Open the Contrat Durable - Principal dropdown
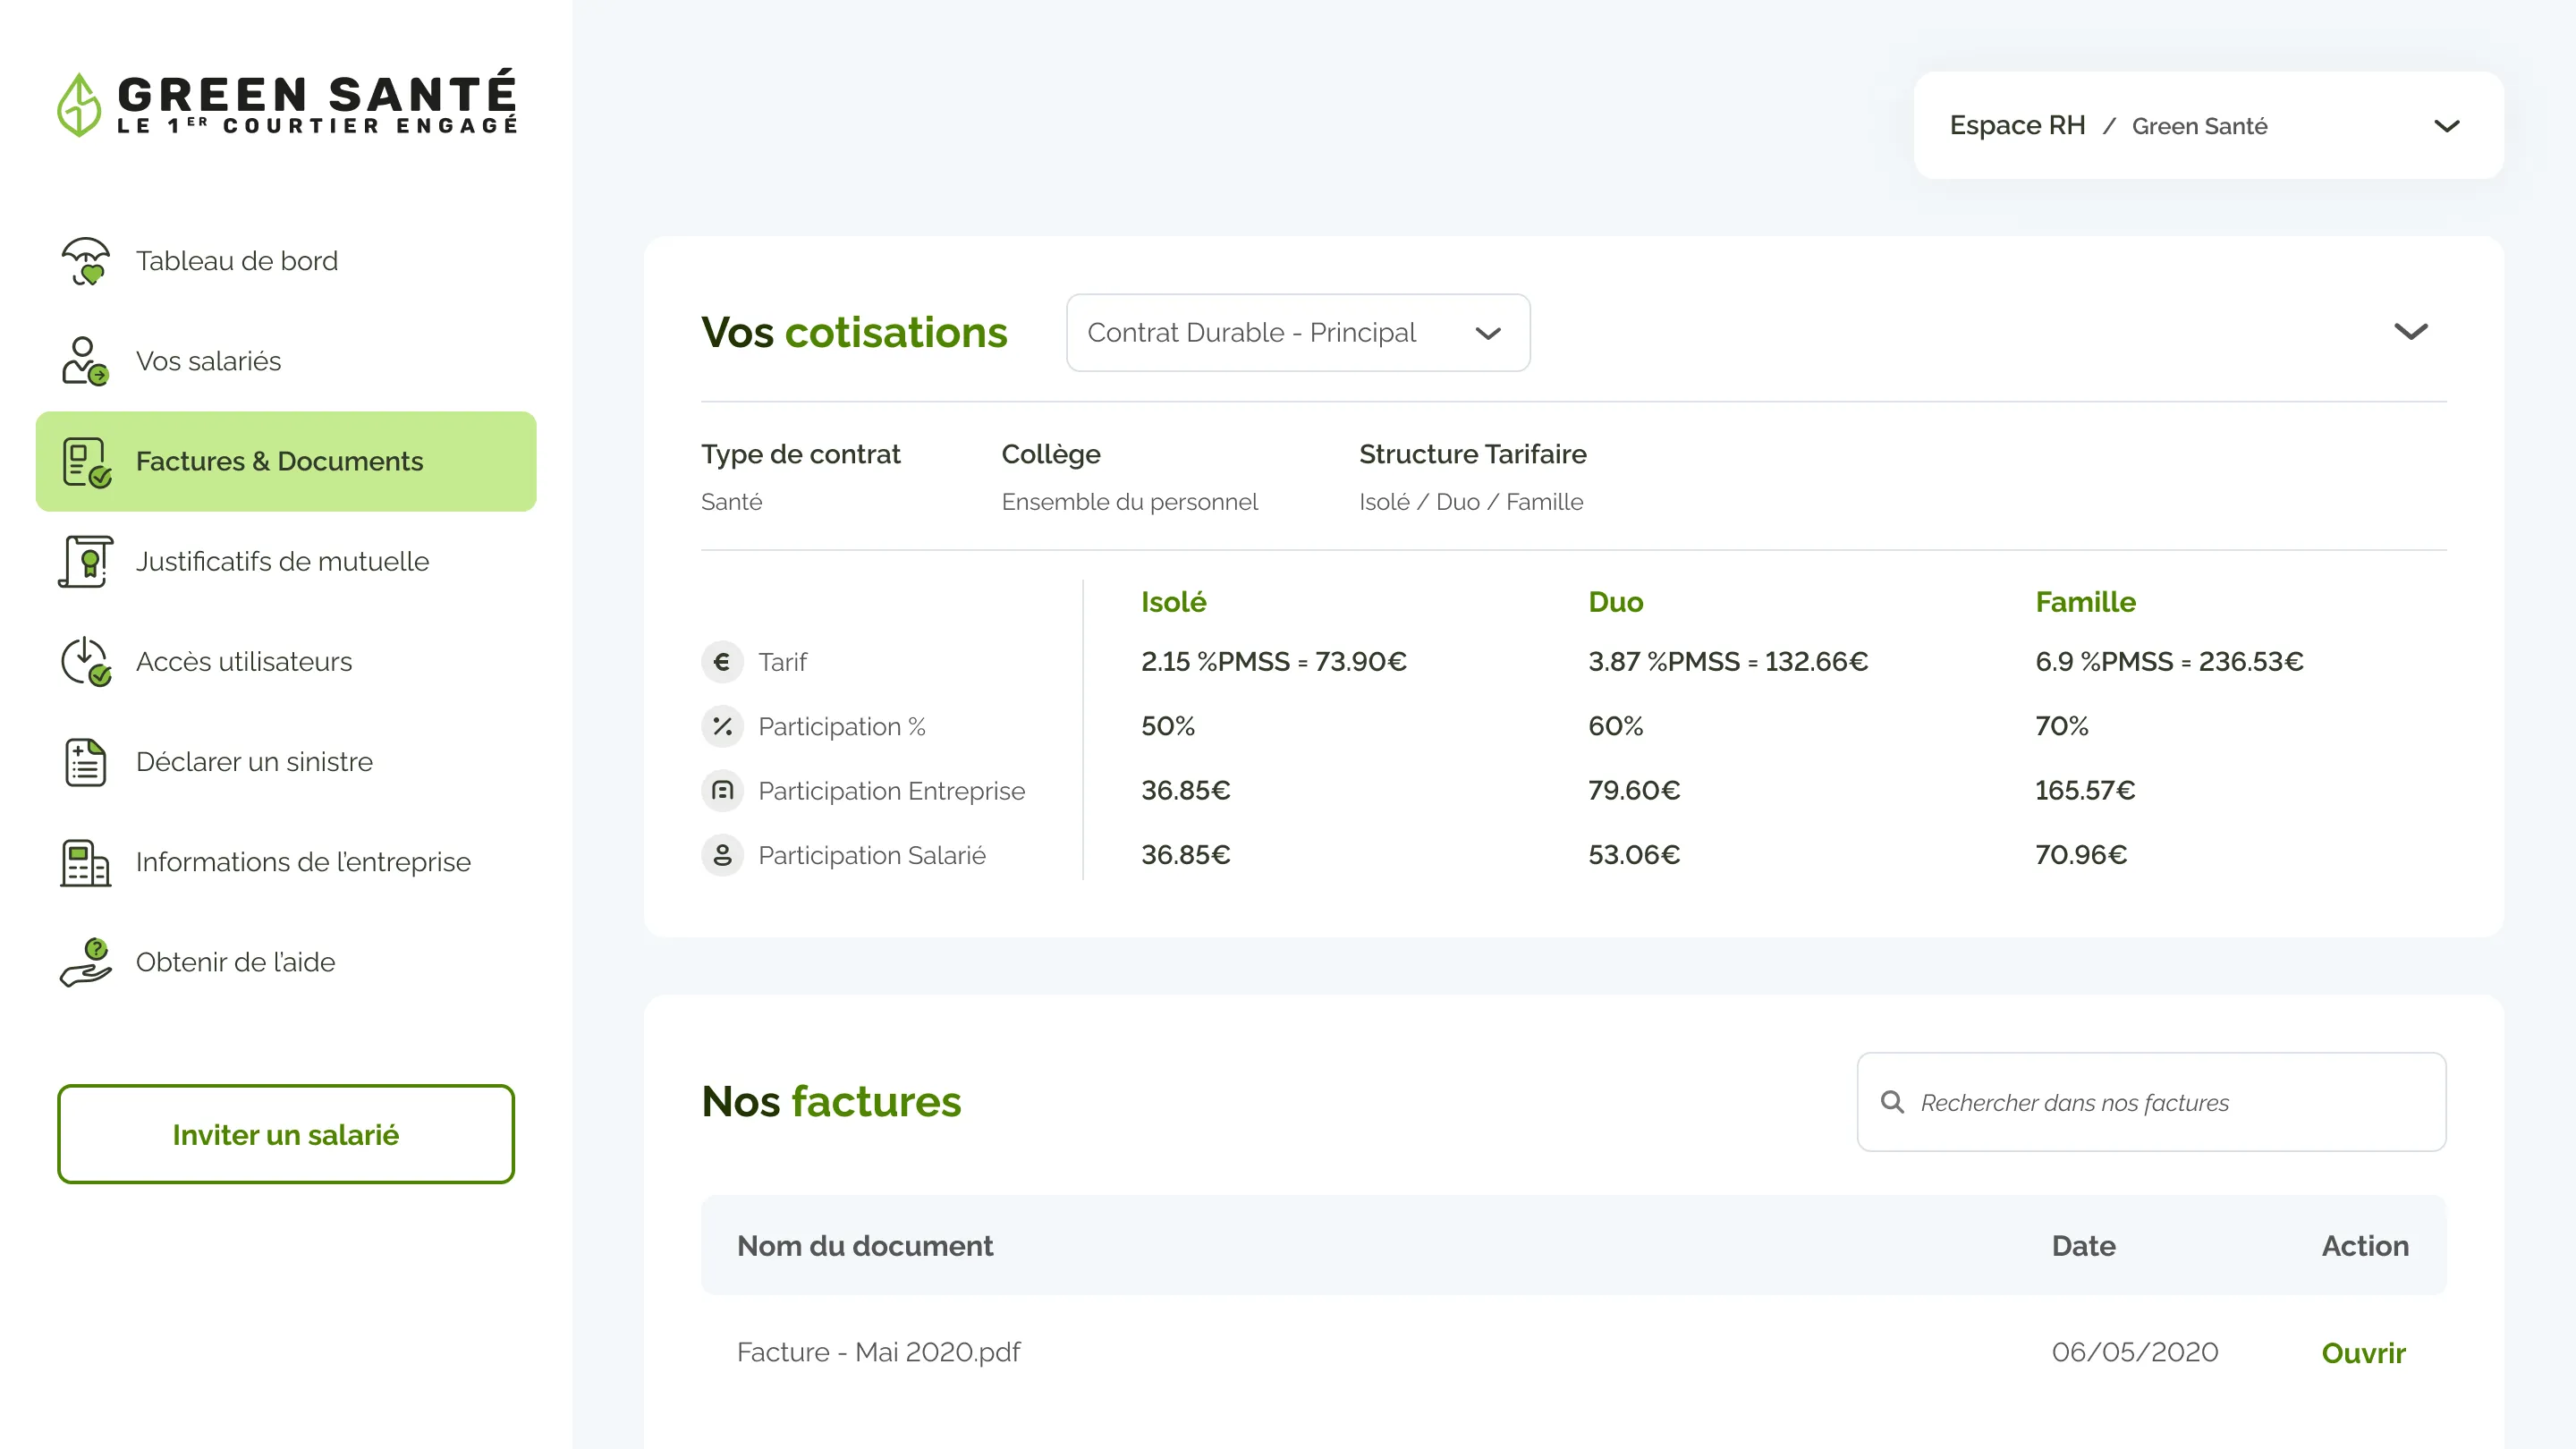 point(1298,333)
